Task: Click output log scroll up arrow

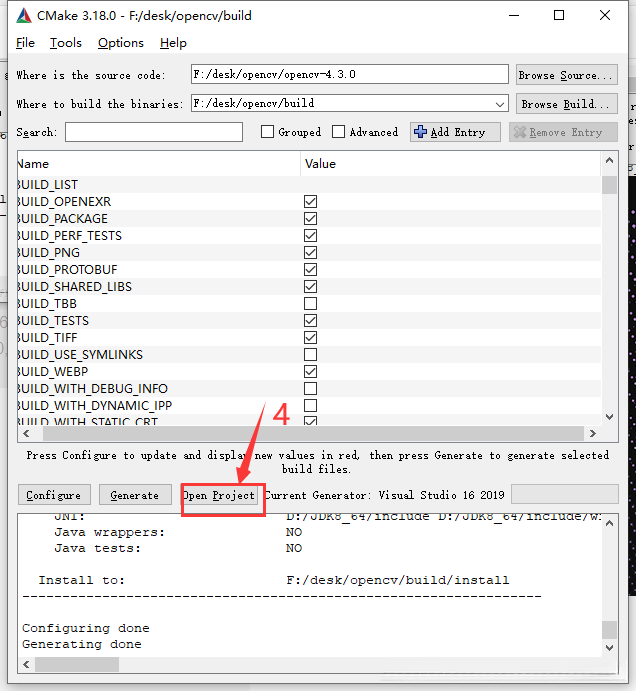Action: click(x=610, y=523)
